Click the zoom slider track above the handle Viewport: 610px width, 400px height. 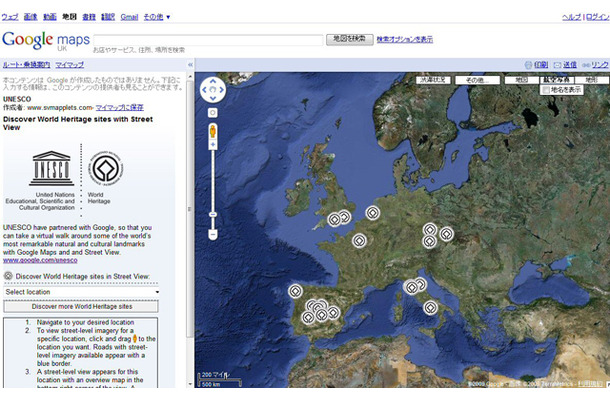pos(213,179)
